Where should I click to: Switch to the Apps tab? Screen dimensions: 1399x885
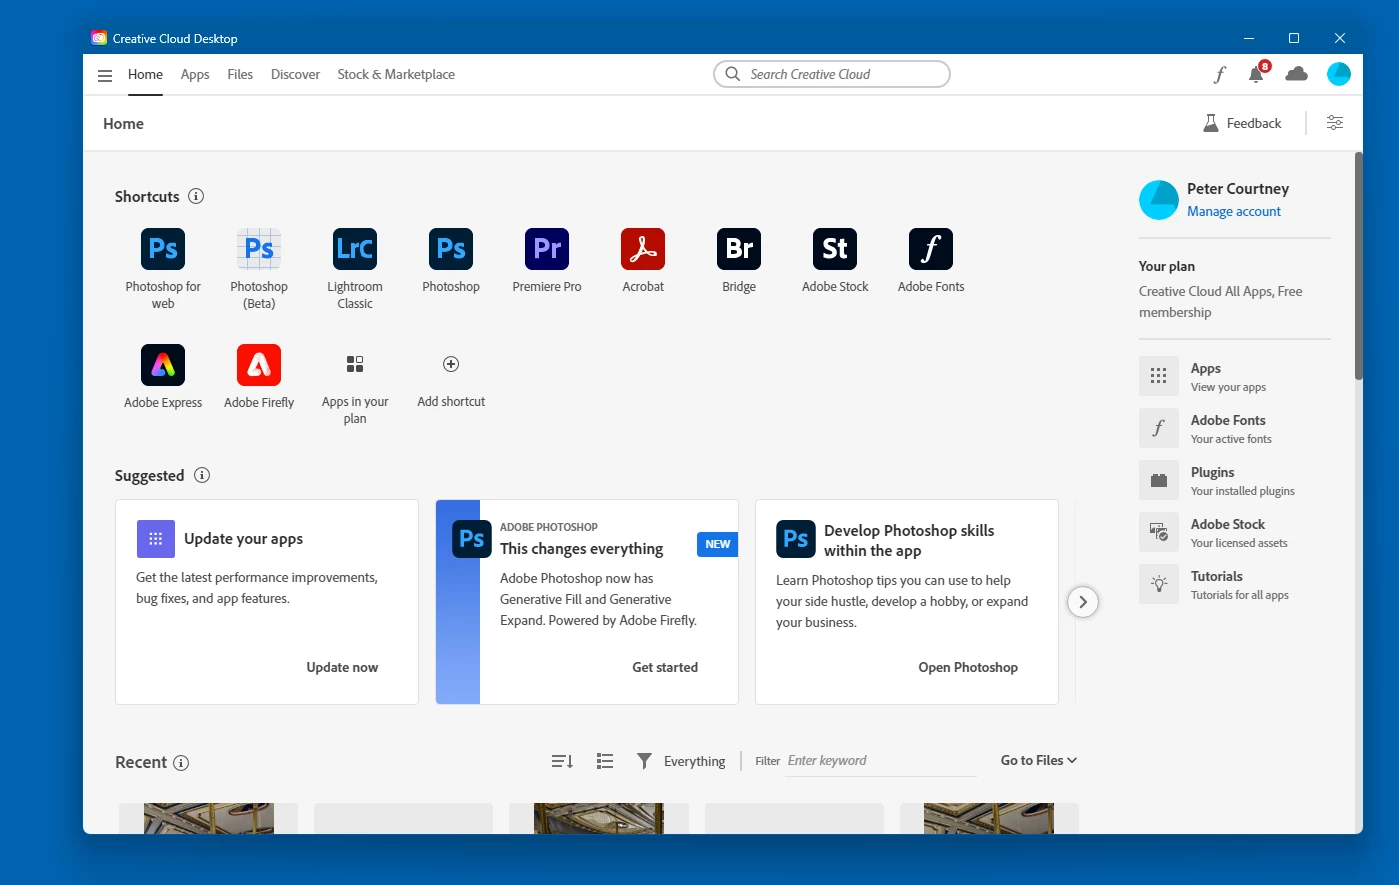(x=195, y=75)
